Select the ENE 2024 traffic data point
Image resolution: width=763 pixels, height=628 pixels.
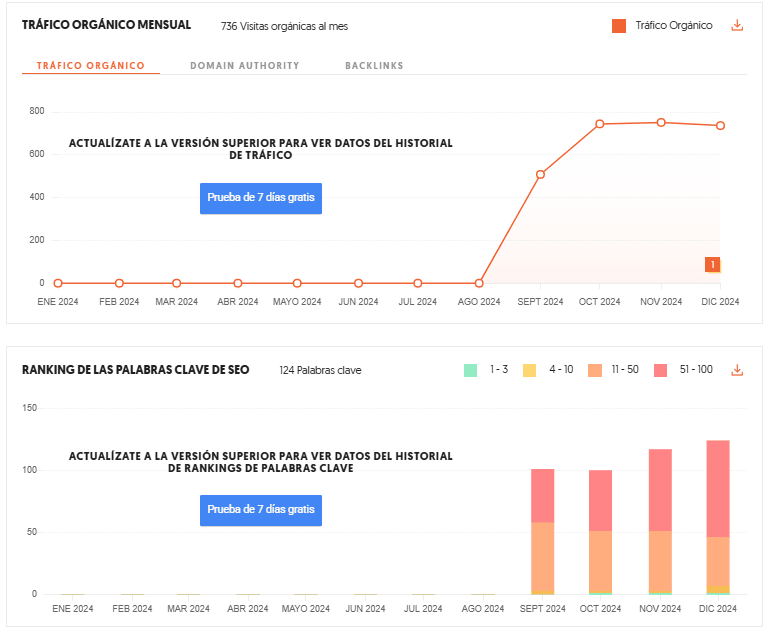58,283
